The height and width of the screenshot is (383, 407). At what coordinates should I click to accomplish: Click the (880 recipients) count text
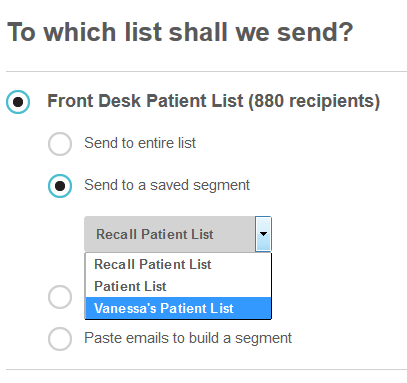pyautogui.click(x=314, y=101)
